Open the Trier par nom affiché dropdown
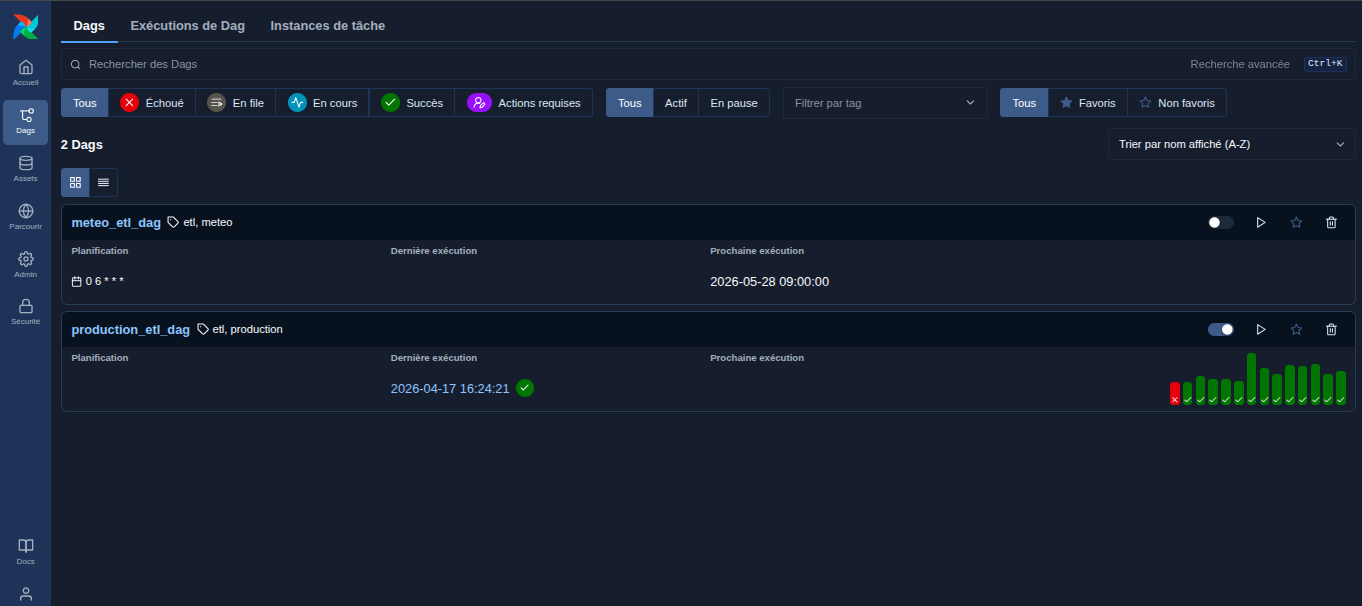1362x606 pixels. pos(1232,144)
